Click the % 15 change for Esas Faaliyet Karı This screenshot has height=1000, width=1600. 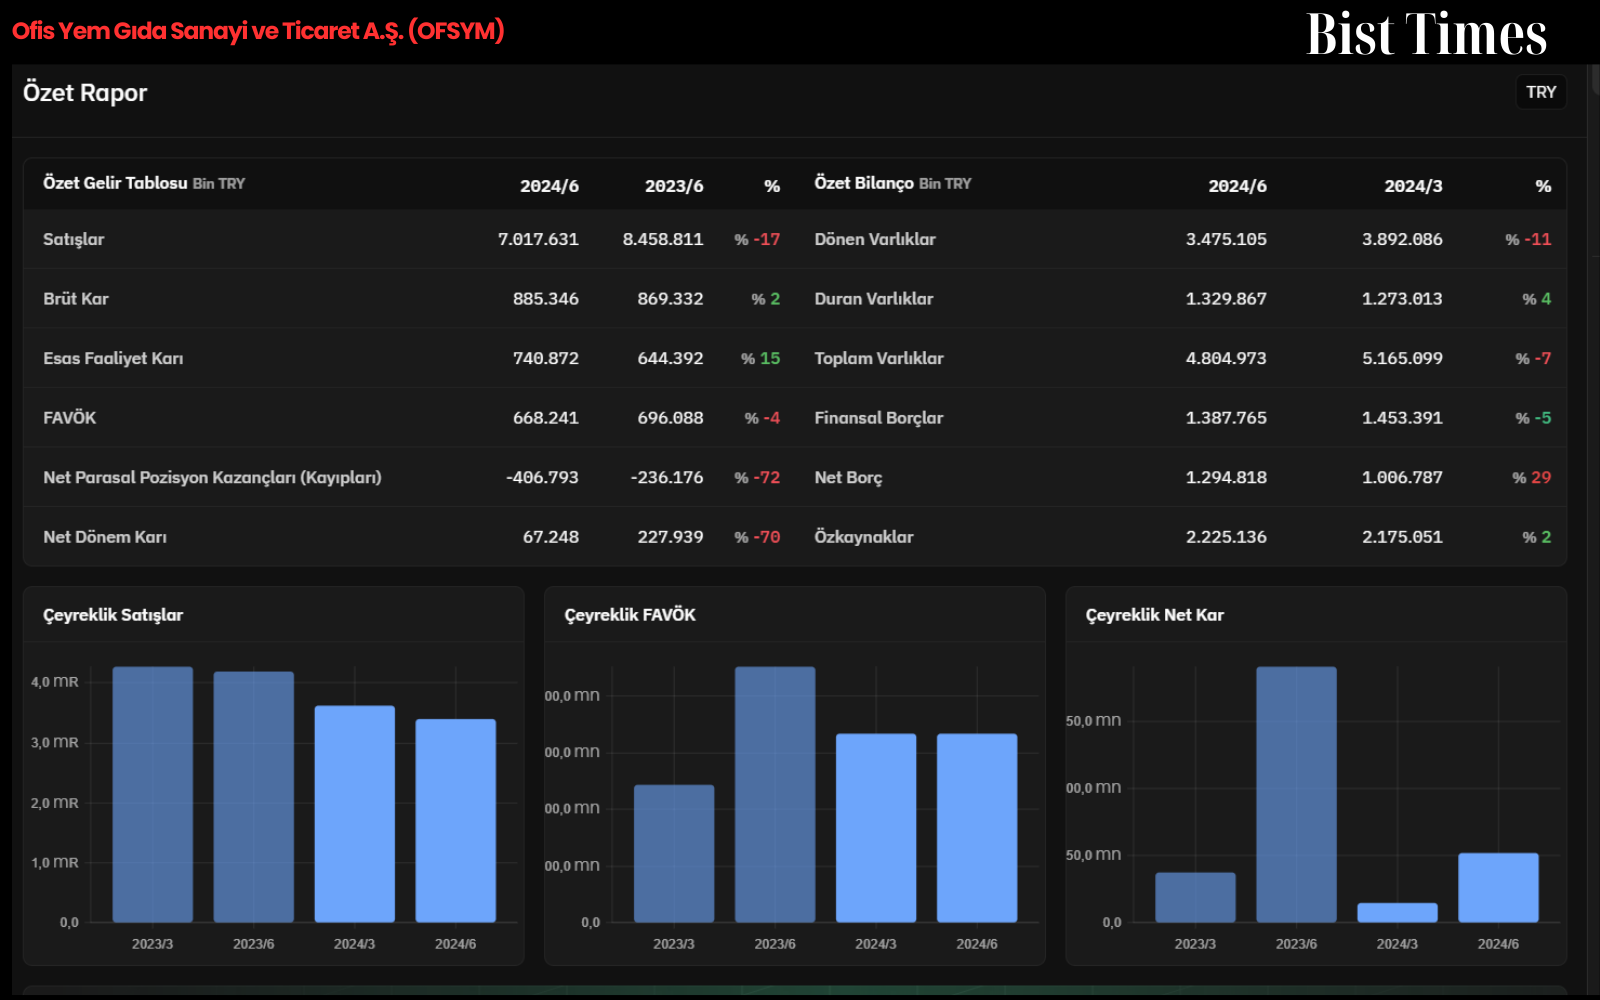pyautogui.click(x=761, y=358)
